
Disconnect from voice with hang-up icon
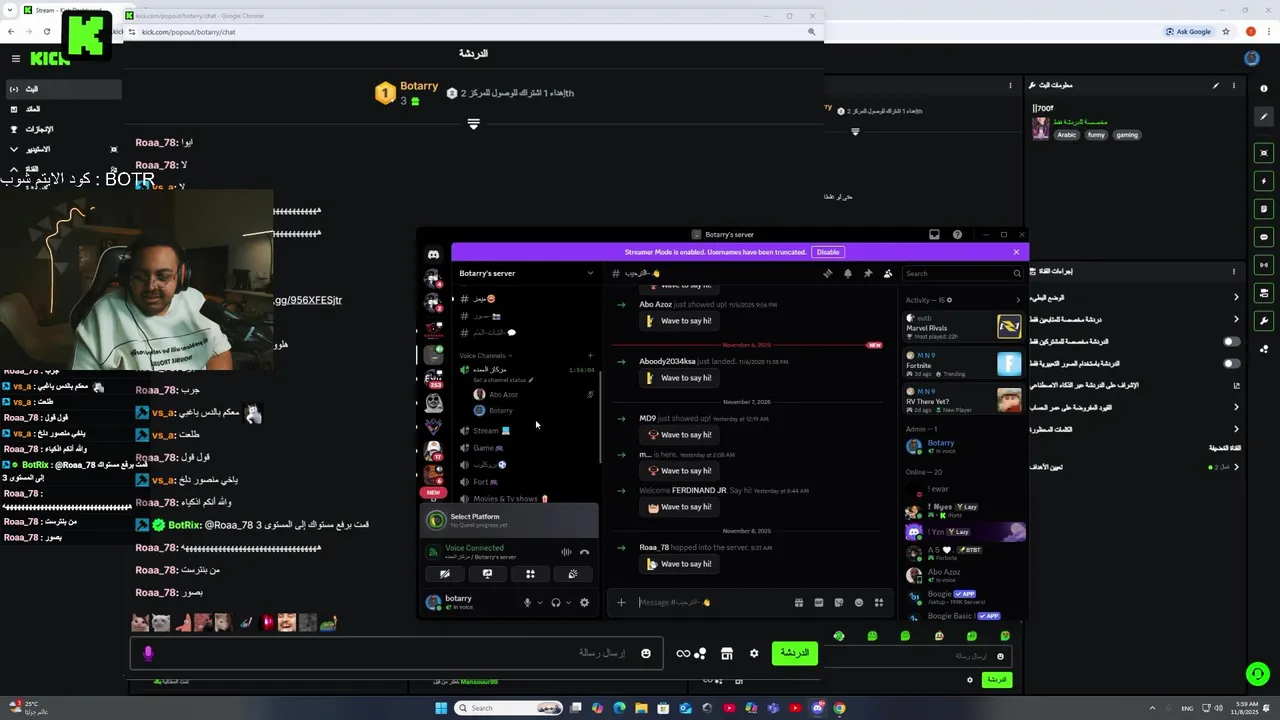(585, 552)
